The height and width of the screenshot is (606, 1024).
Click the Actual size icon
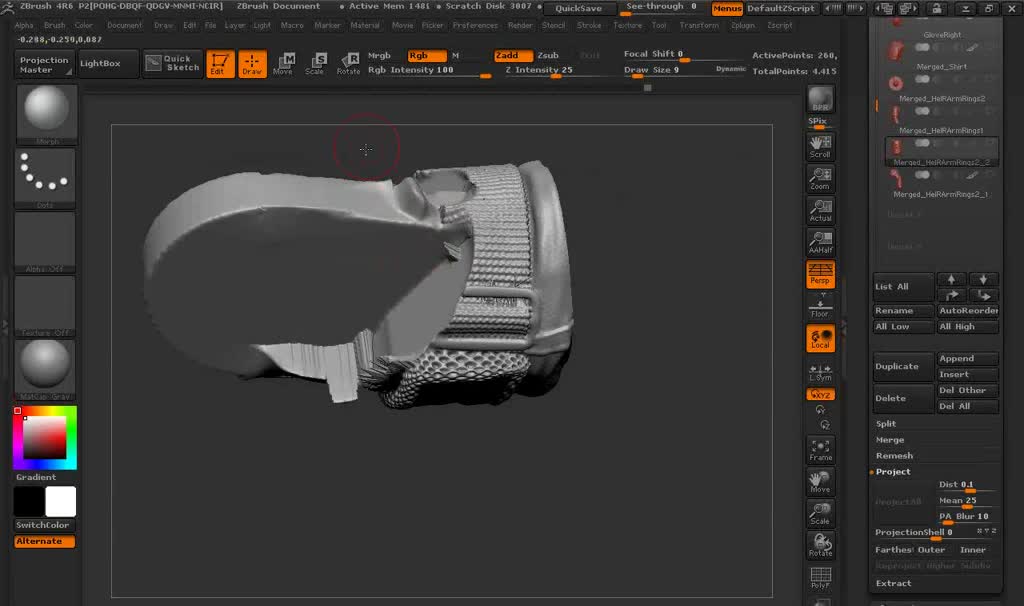pyautogui.click(x=820, y=210)
